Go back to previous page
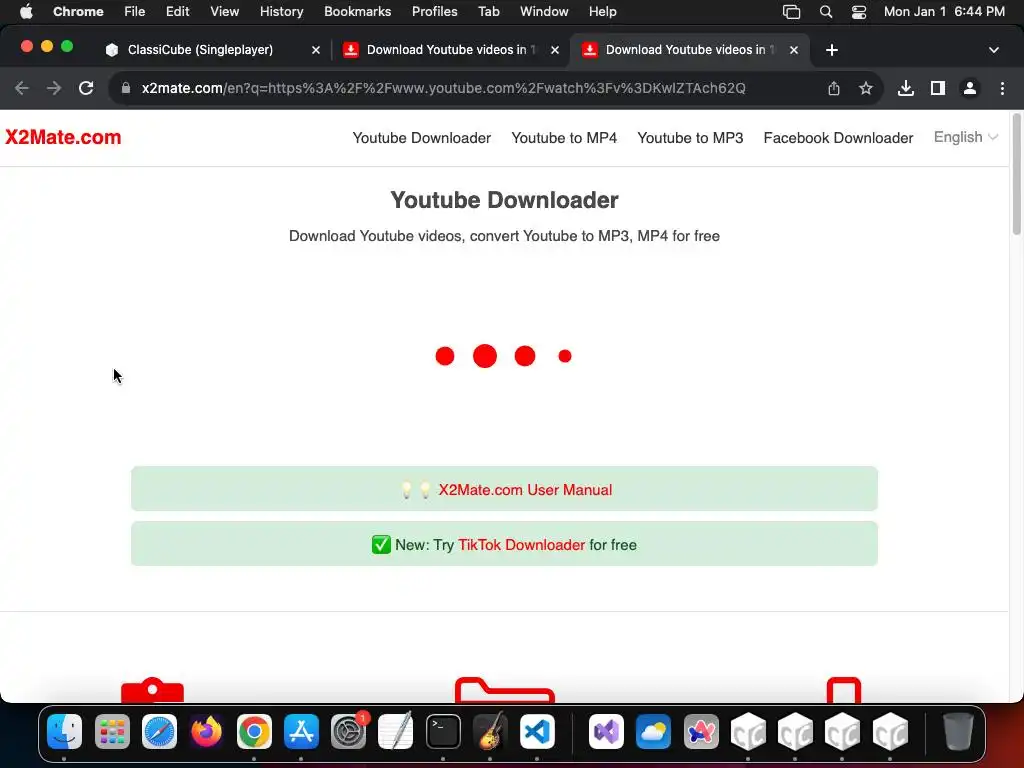This screenshot has width=1024, height=768. pos(22,88)
